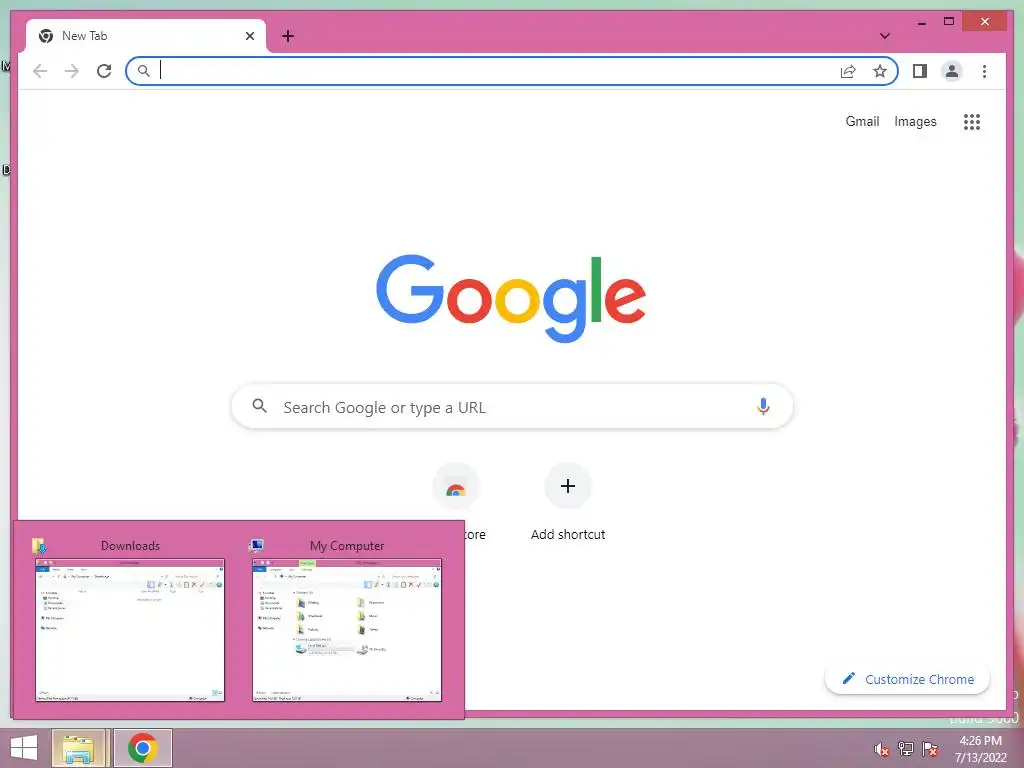
Task: Open the Chrome profile avatar
Action: point(952,71)
